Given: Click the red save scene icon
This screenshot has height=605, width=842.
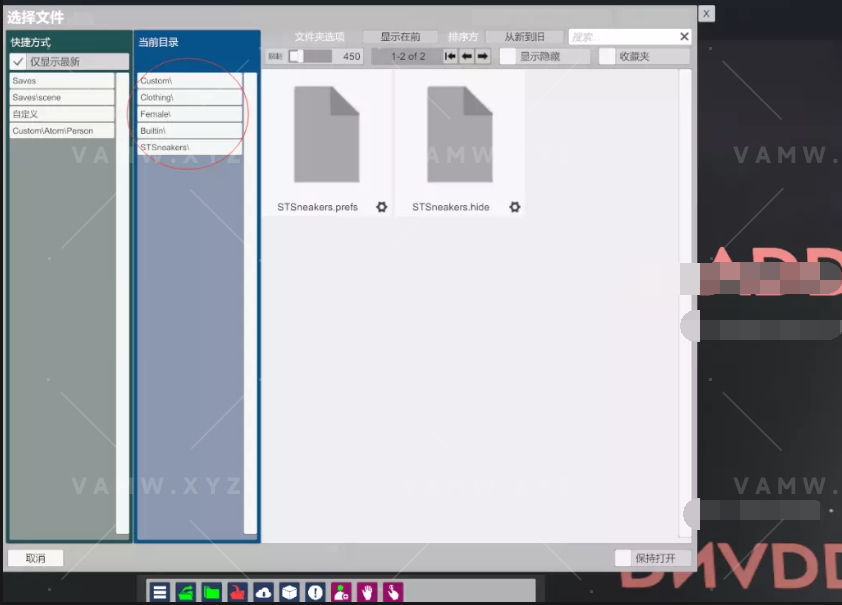Looking at the screenshot, I should (237, 592).
